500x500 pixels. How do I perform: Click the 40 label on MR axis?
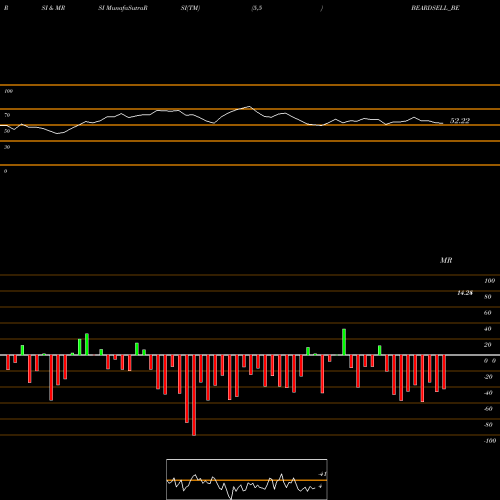pyautogui.click(x=488, y=329)
